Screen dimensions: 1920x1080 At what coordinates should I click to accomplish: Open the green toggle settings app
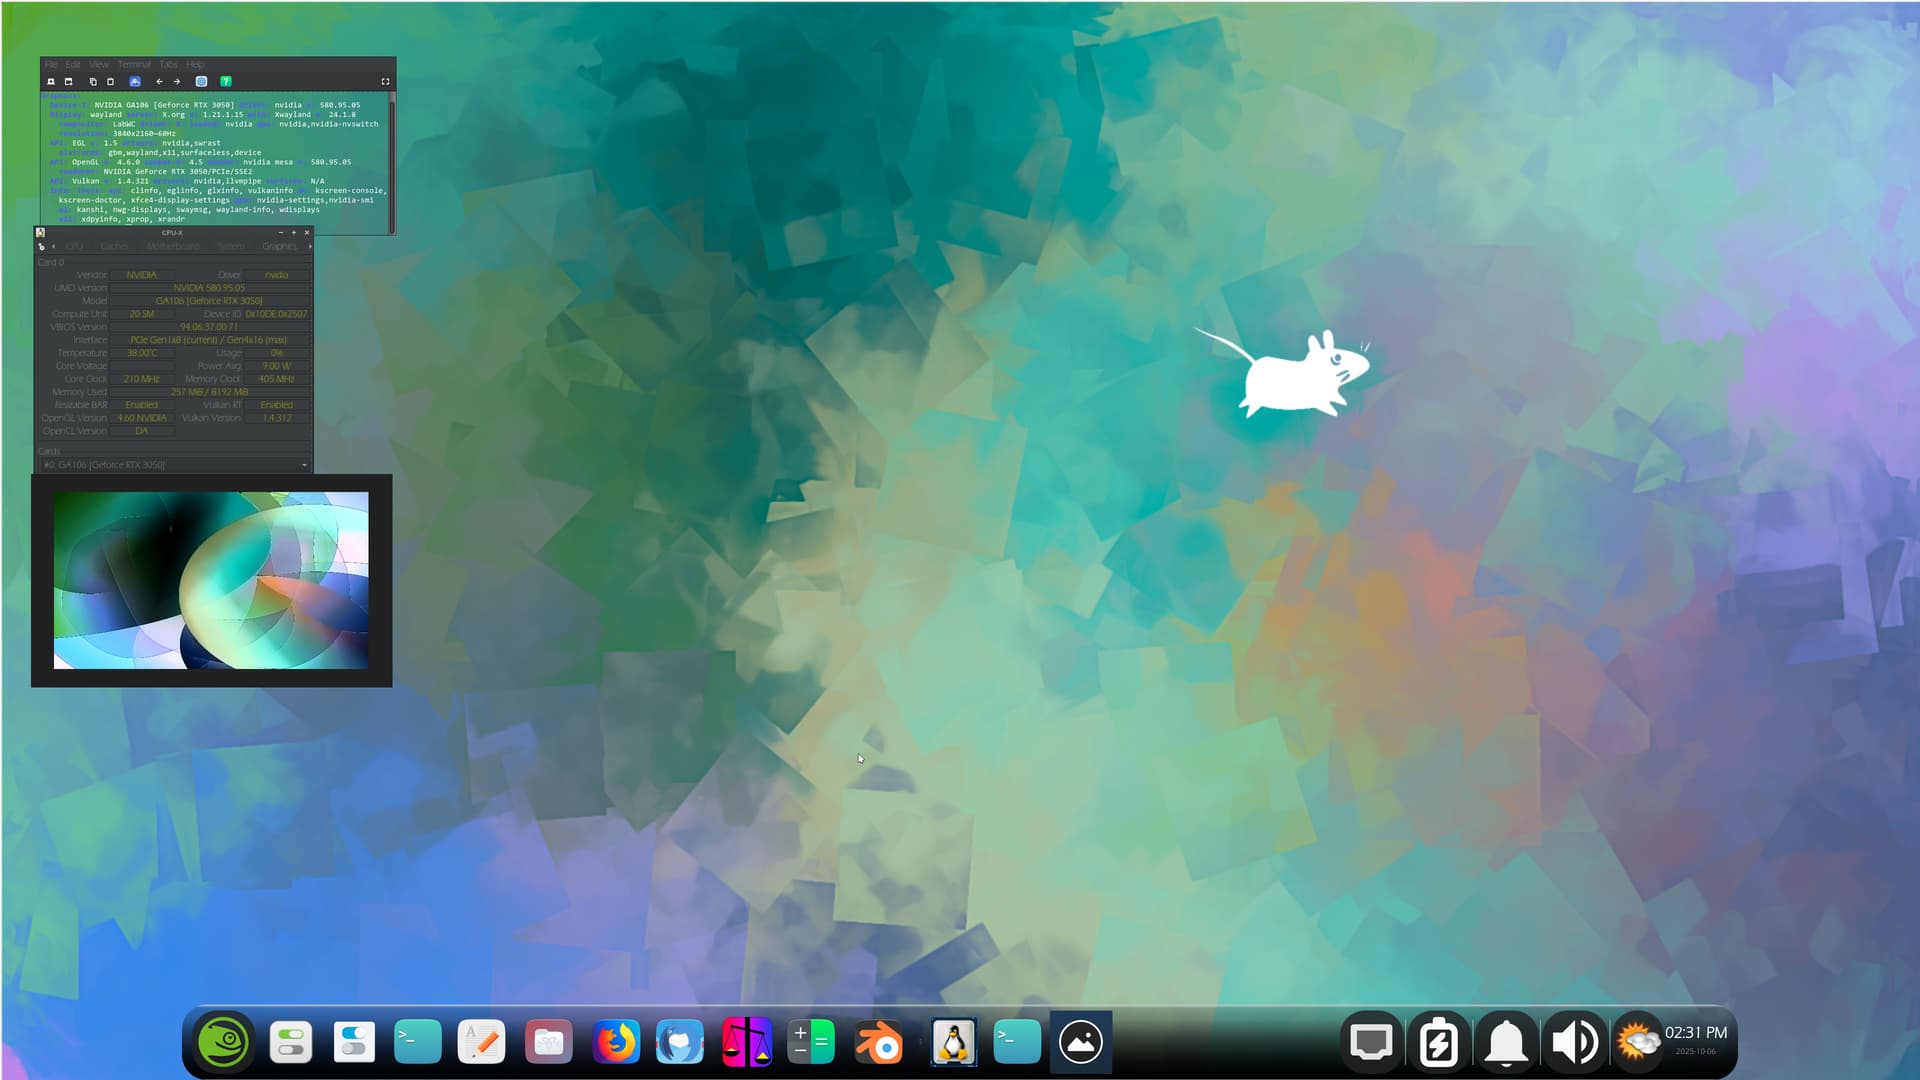[291, 1042]
